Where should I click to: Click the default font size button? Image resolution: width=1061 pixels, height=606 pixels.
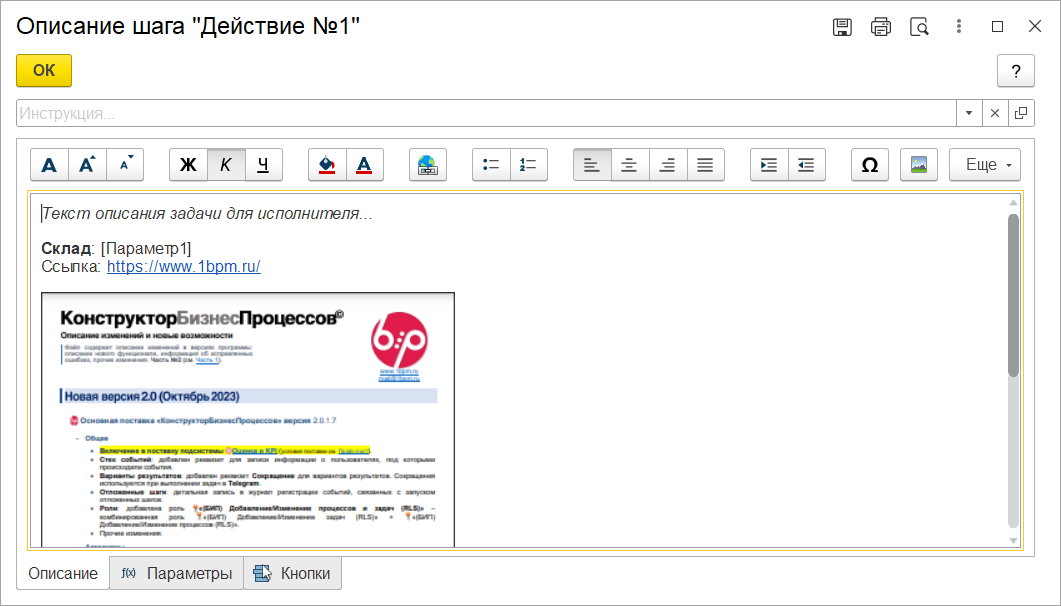click(49, 165)
